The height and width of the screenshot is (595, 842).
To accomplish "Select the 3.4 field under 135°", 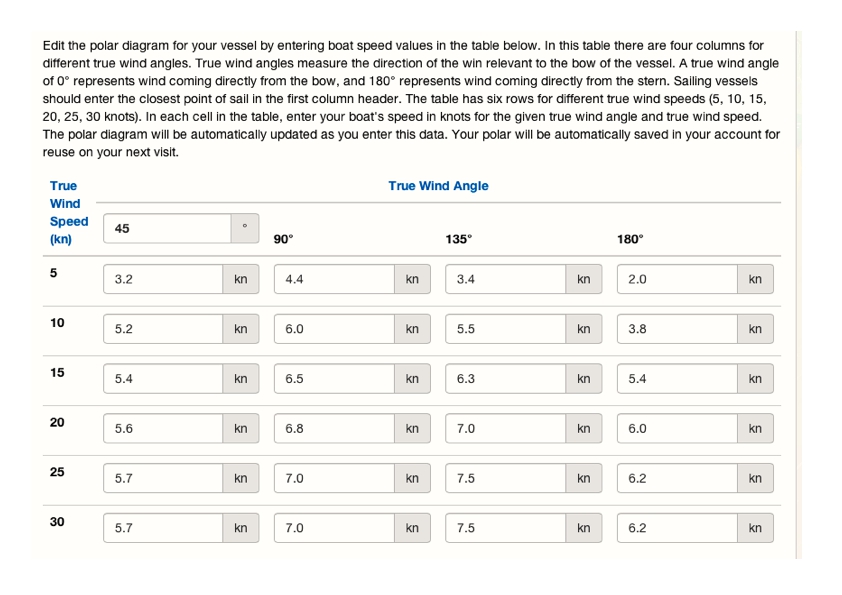I will [x=505, y=279].
